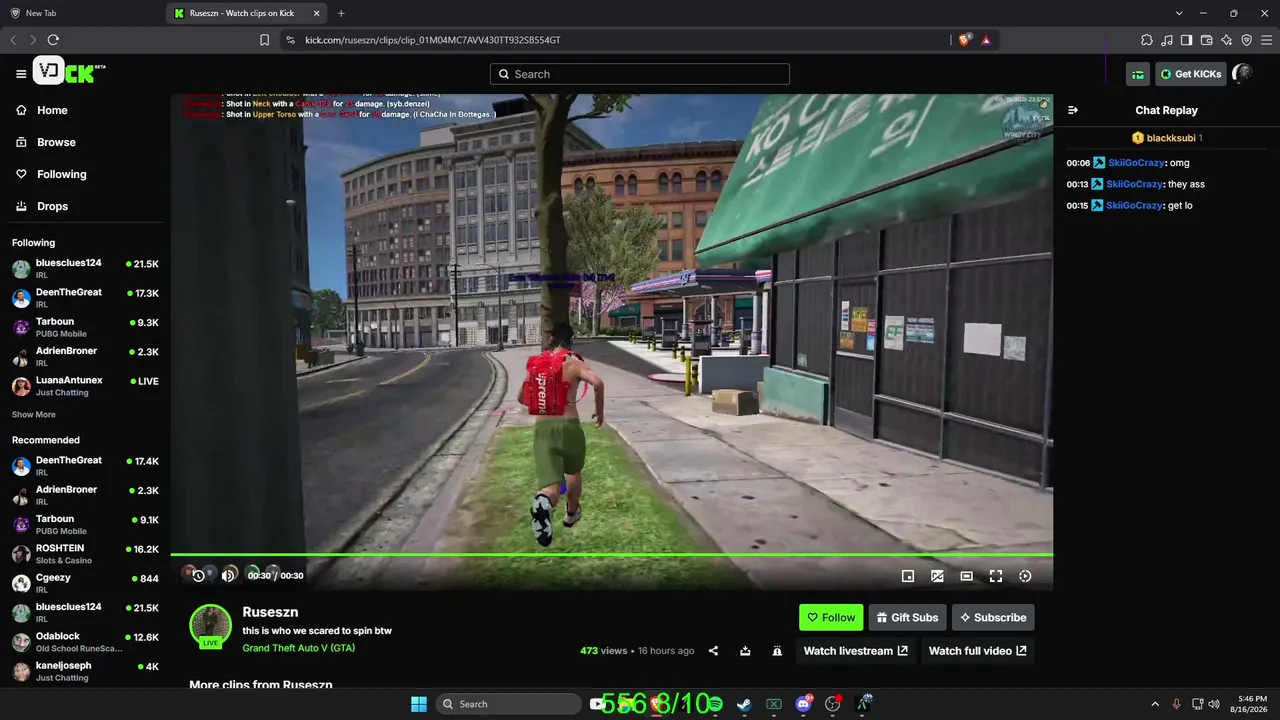
Task: Show hidden system tray icons
Action: click(1155, 704)
